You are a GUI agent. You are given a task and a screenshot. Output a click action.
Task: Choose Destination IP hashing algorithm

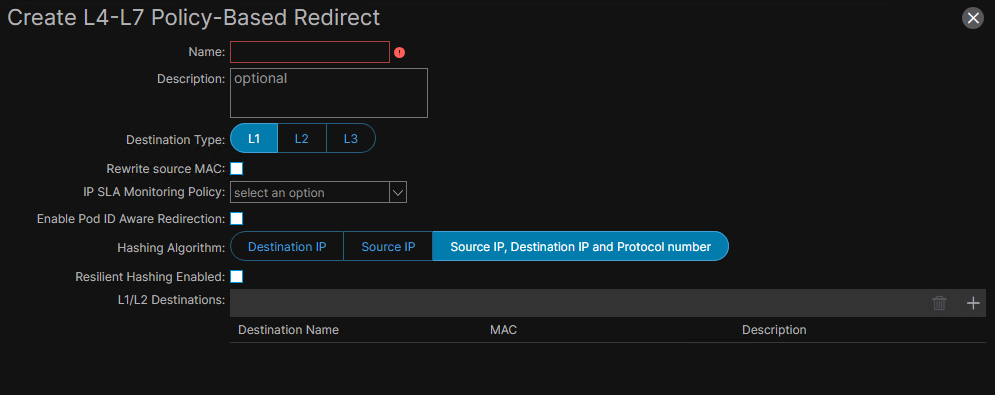pos(287,246)
